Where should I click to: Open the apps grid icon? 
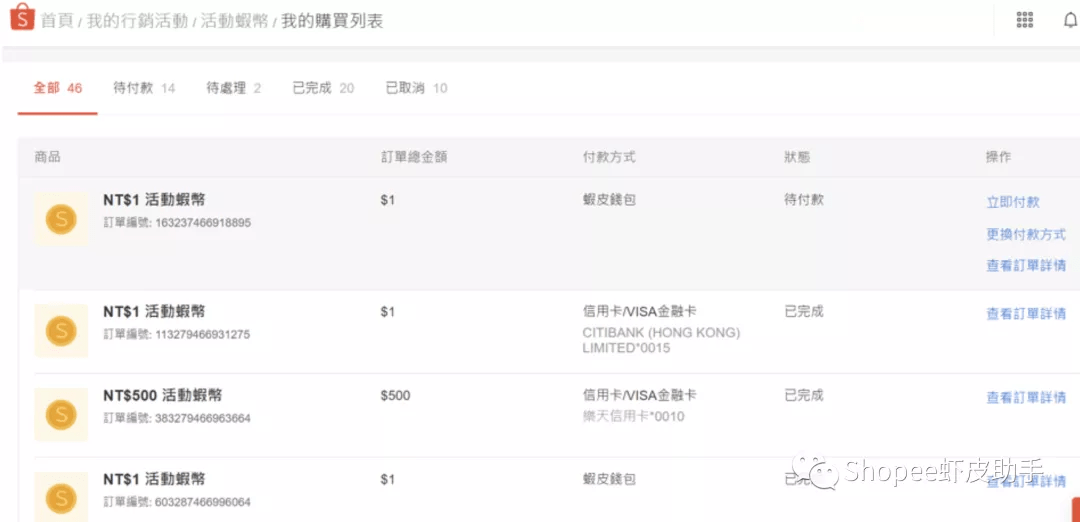tap(1024, 20)
